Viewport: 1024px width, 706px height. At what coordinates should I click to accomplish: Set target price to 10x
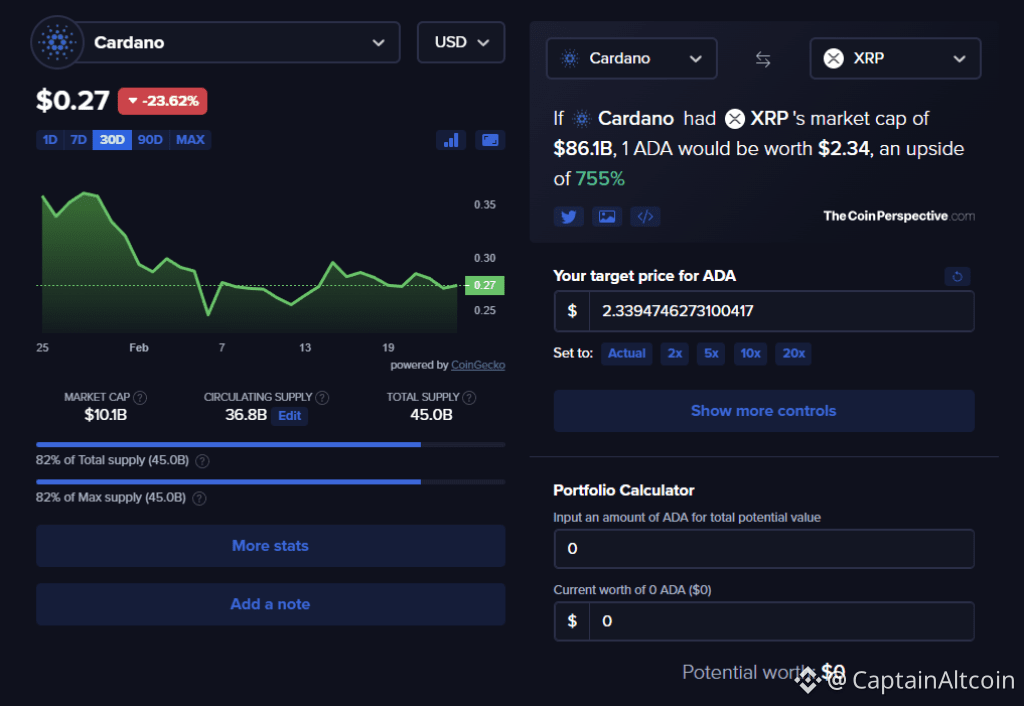coord(750,353)
